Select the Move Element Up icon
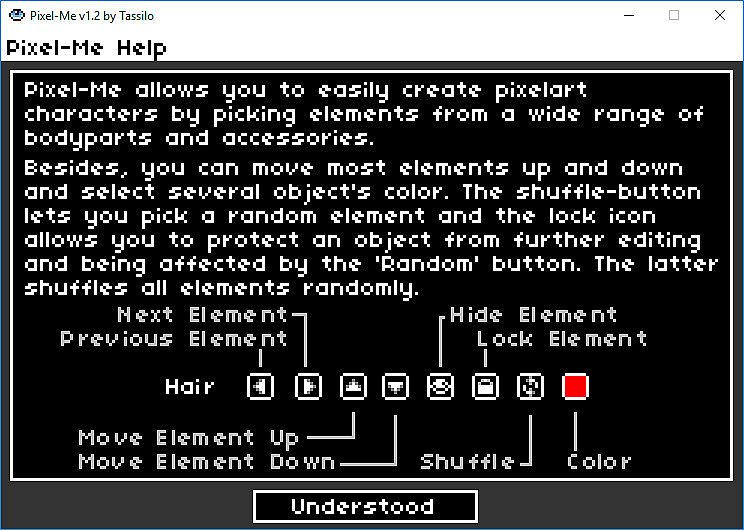 [353, 386]
